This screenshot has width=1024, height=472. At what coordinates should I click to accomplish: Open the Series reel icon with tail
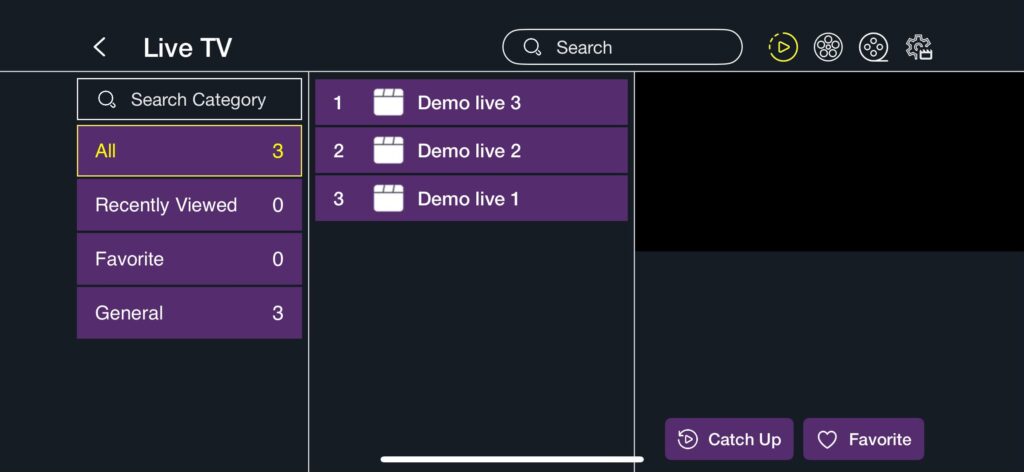[873, 47]
